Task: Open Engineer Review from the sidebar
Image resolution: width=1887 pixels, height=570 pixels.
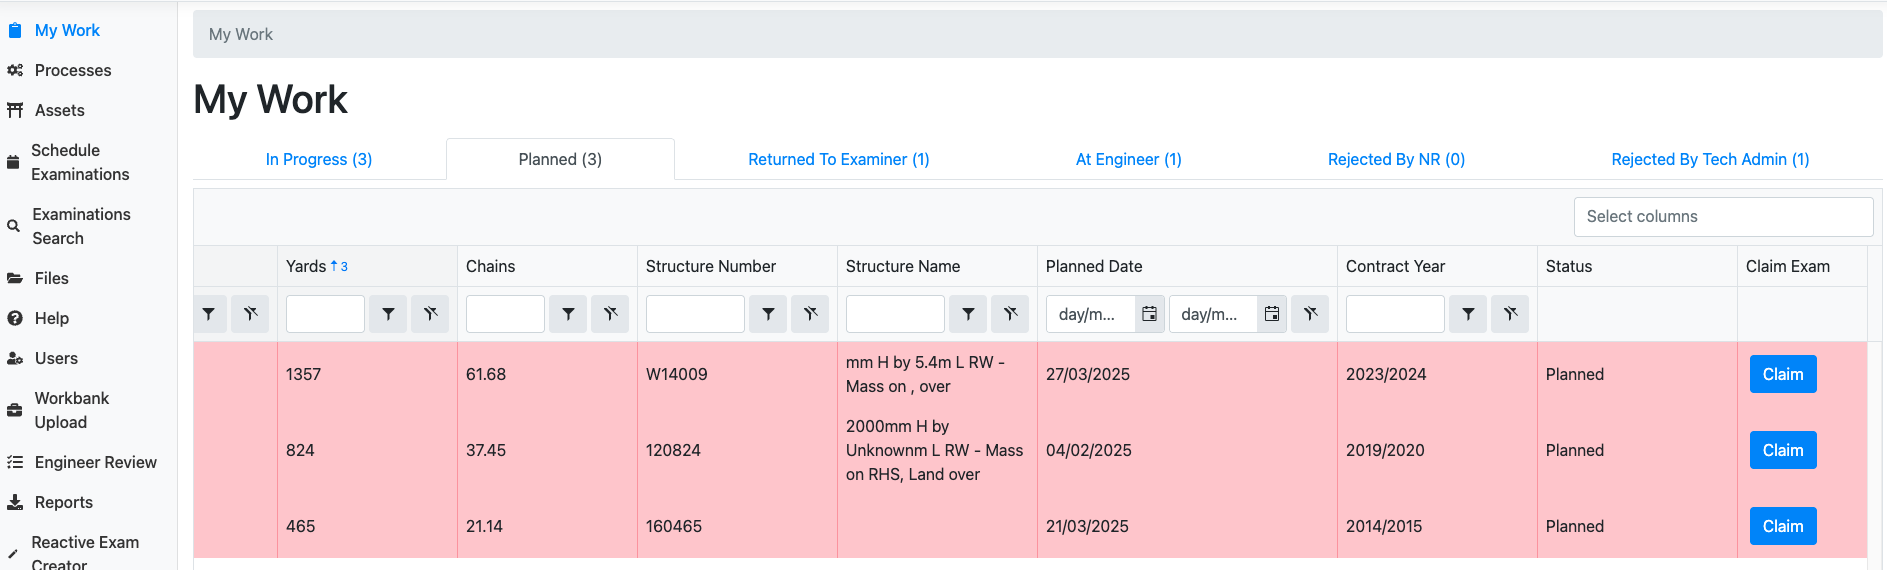Action: point(95,462)
